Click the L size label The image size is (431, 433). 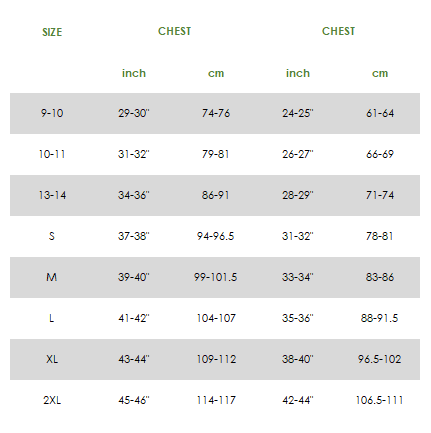coord(51,318)
